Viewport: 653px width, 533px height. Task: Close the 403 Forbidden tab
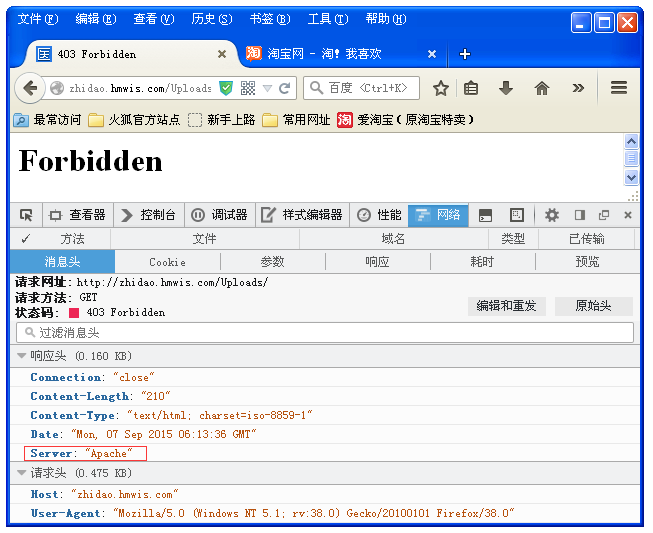point(222,54)
